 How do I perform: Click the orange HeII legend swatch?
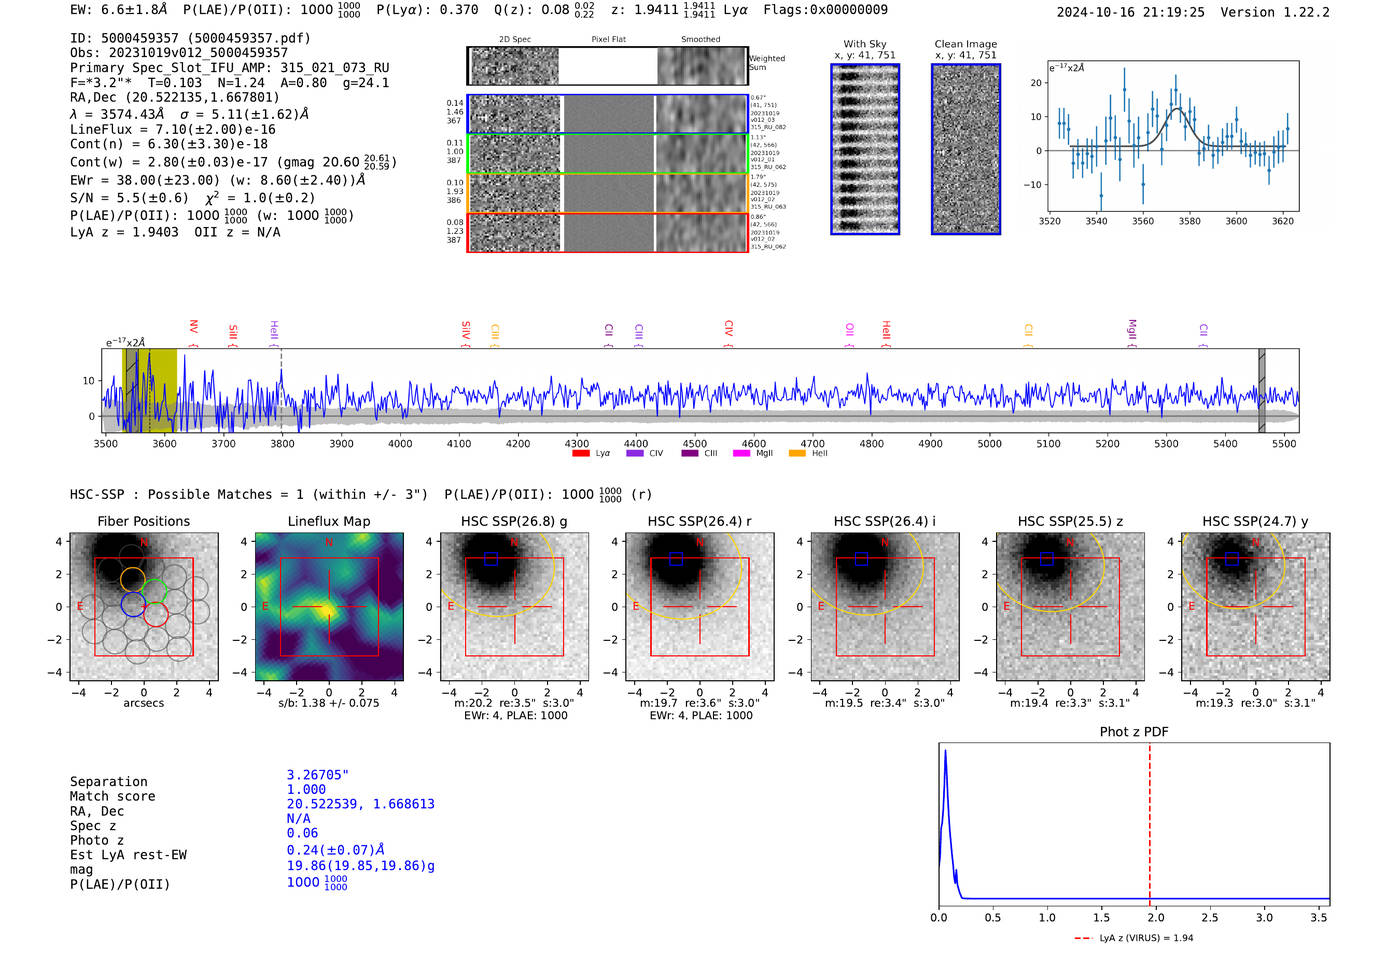[x=797, y=454]
